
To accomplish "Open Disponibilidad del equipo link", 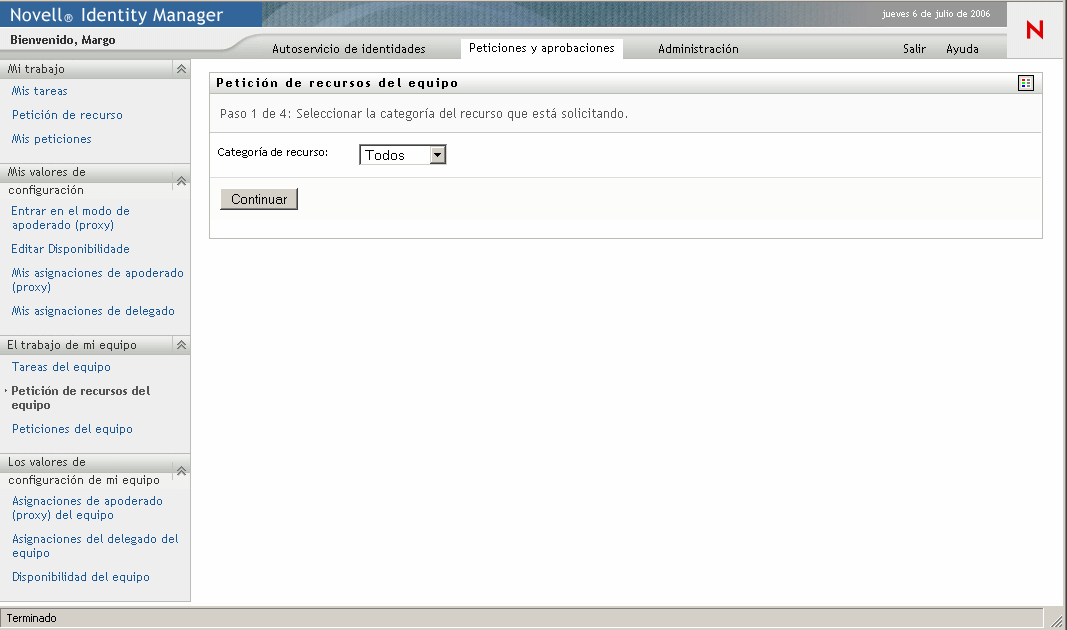I will point(81,577).
